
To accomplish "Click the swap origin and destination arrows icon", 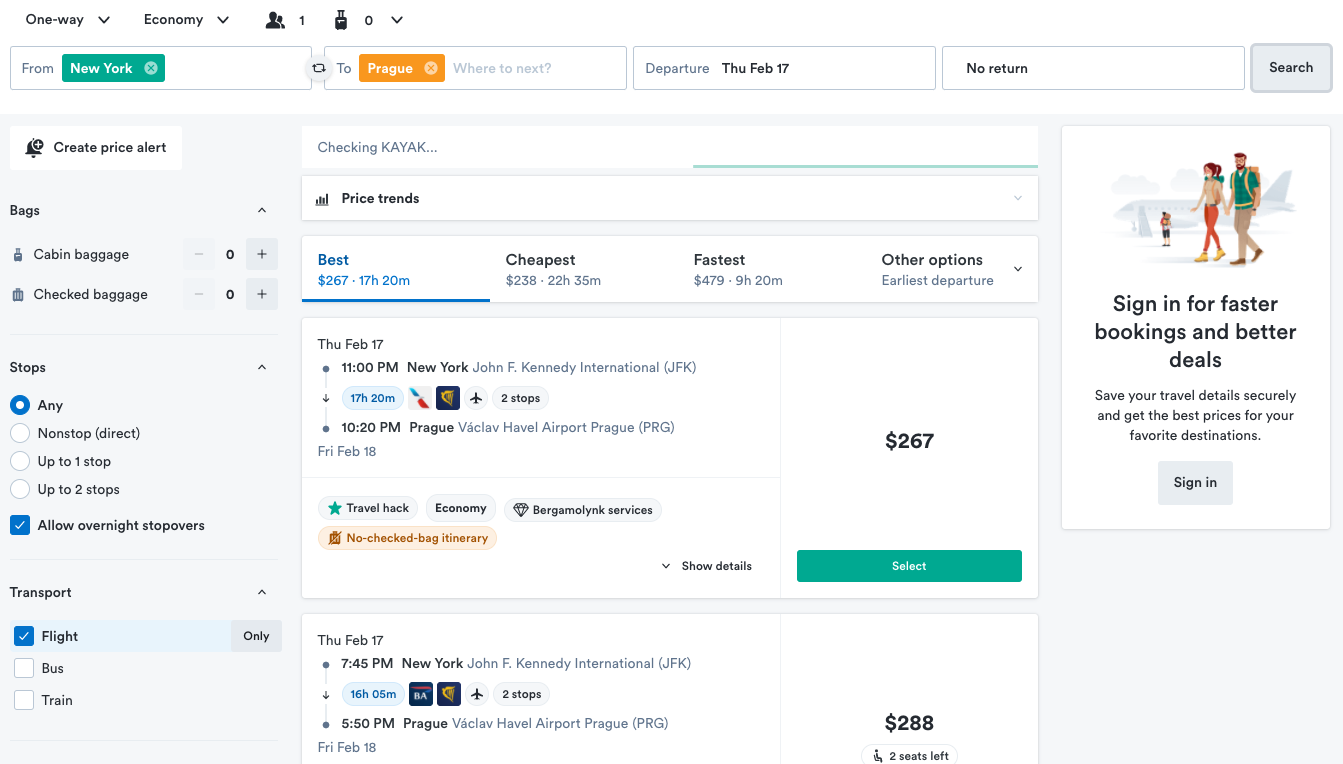I will (317, 67).
